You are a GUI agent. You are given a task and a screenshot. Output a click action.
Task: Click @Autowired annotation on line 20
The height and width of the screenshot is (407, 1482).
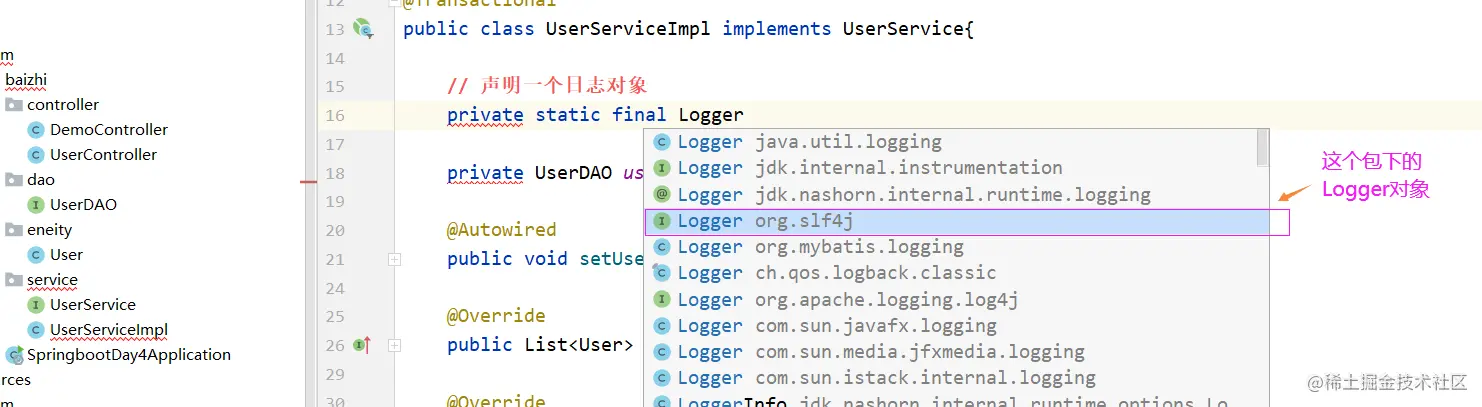[501, 230]
